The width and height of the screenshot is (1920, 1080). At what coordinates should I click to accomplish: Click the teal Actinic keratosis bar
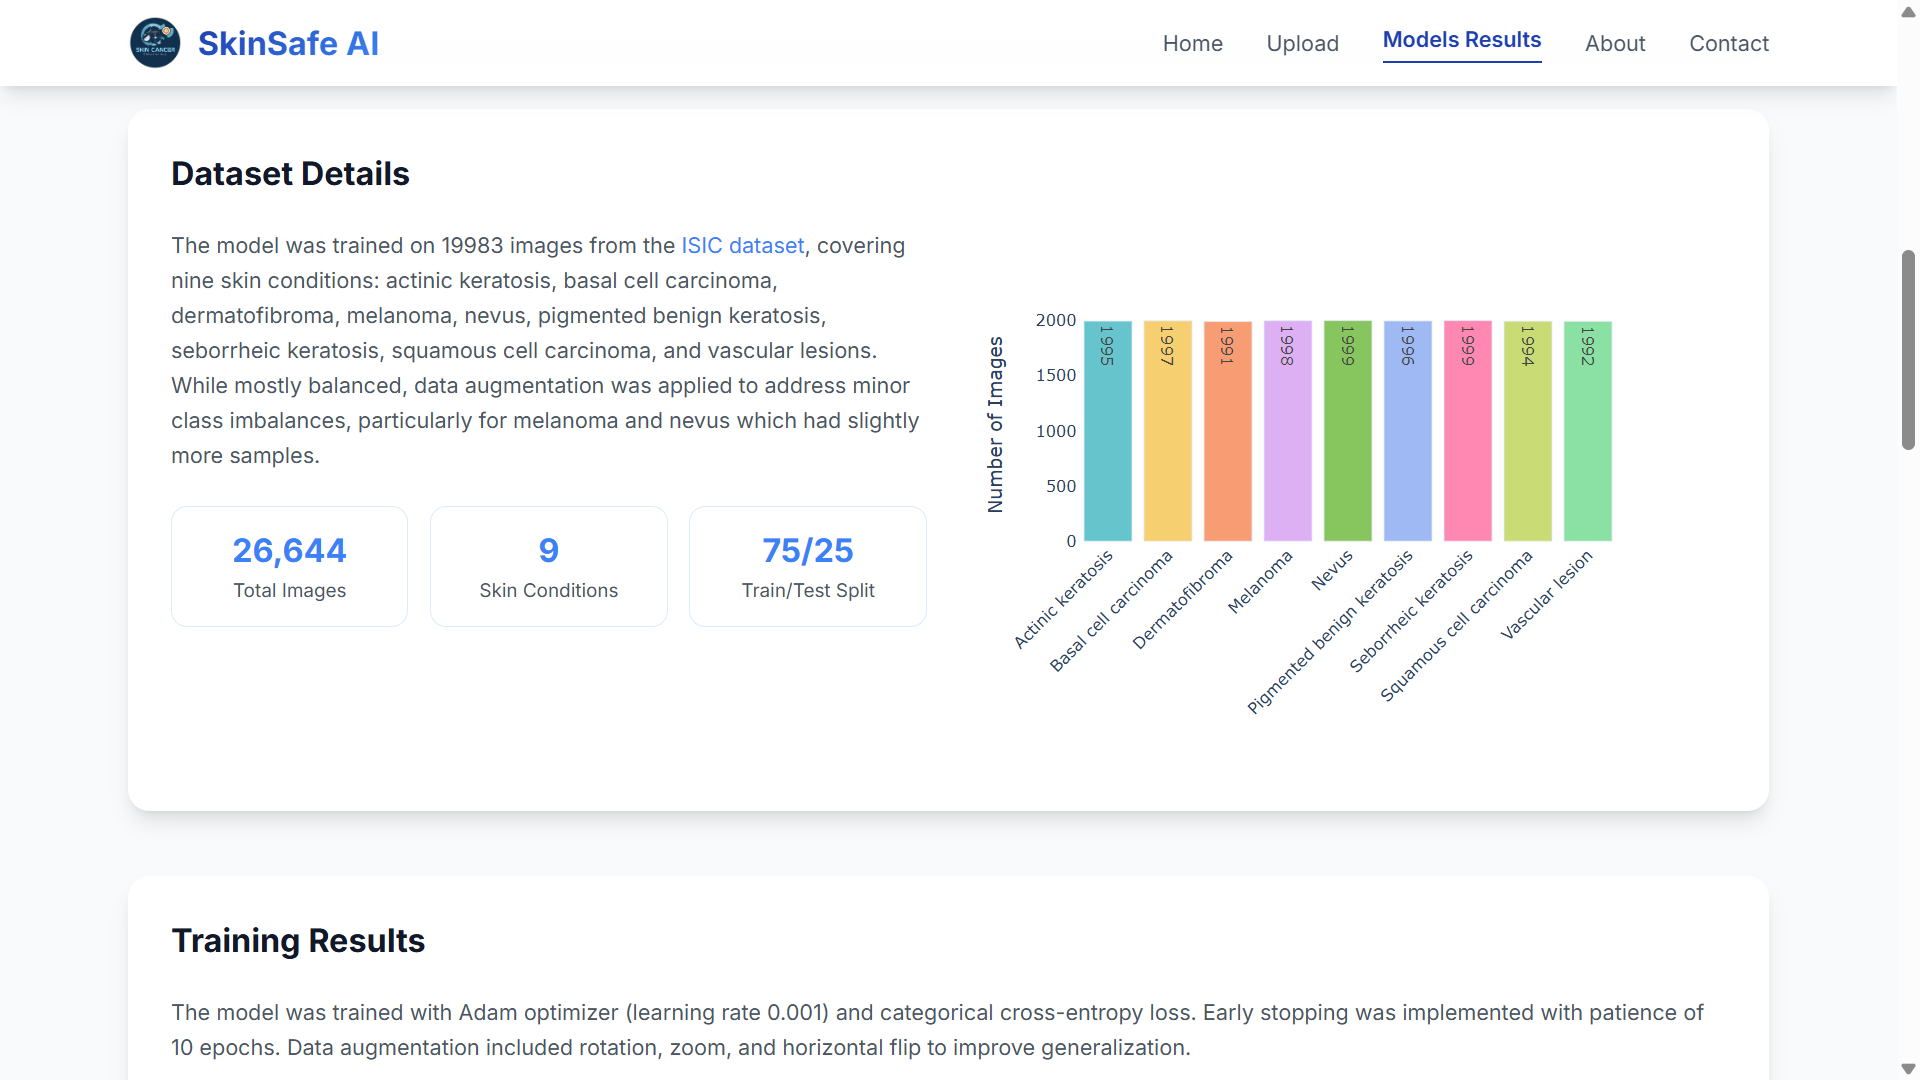(1107, 450)
